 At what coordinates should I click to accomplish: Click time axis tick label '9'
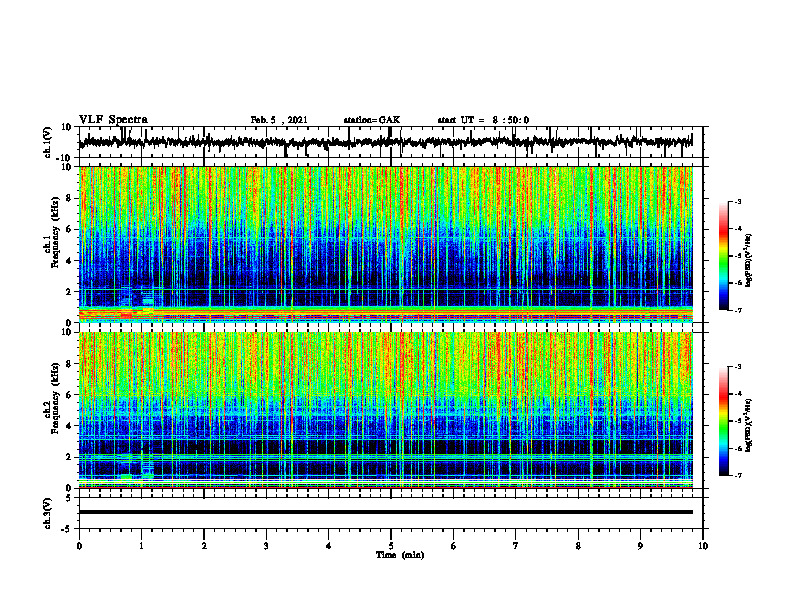click(640, 546)
